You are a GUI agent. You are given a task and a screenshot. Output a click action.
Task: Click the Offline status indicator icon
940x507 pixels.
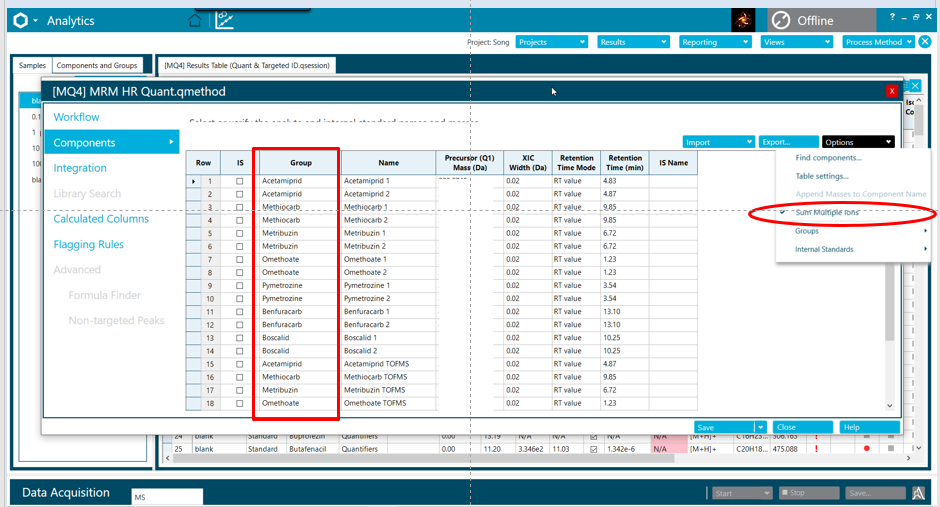tap(781, 20)
